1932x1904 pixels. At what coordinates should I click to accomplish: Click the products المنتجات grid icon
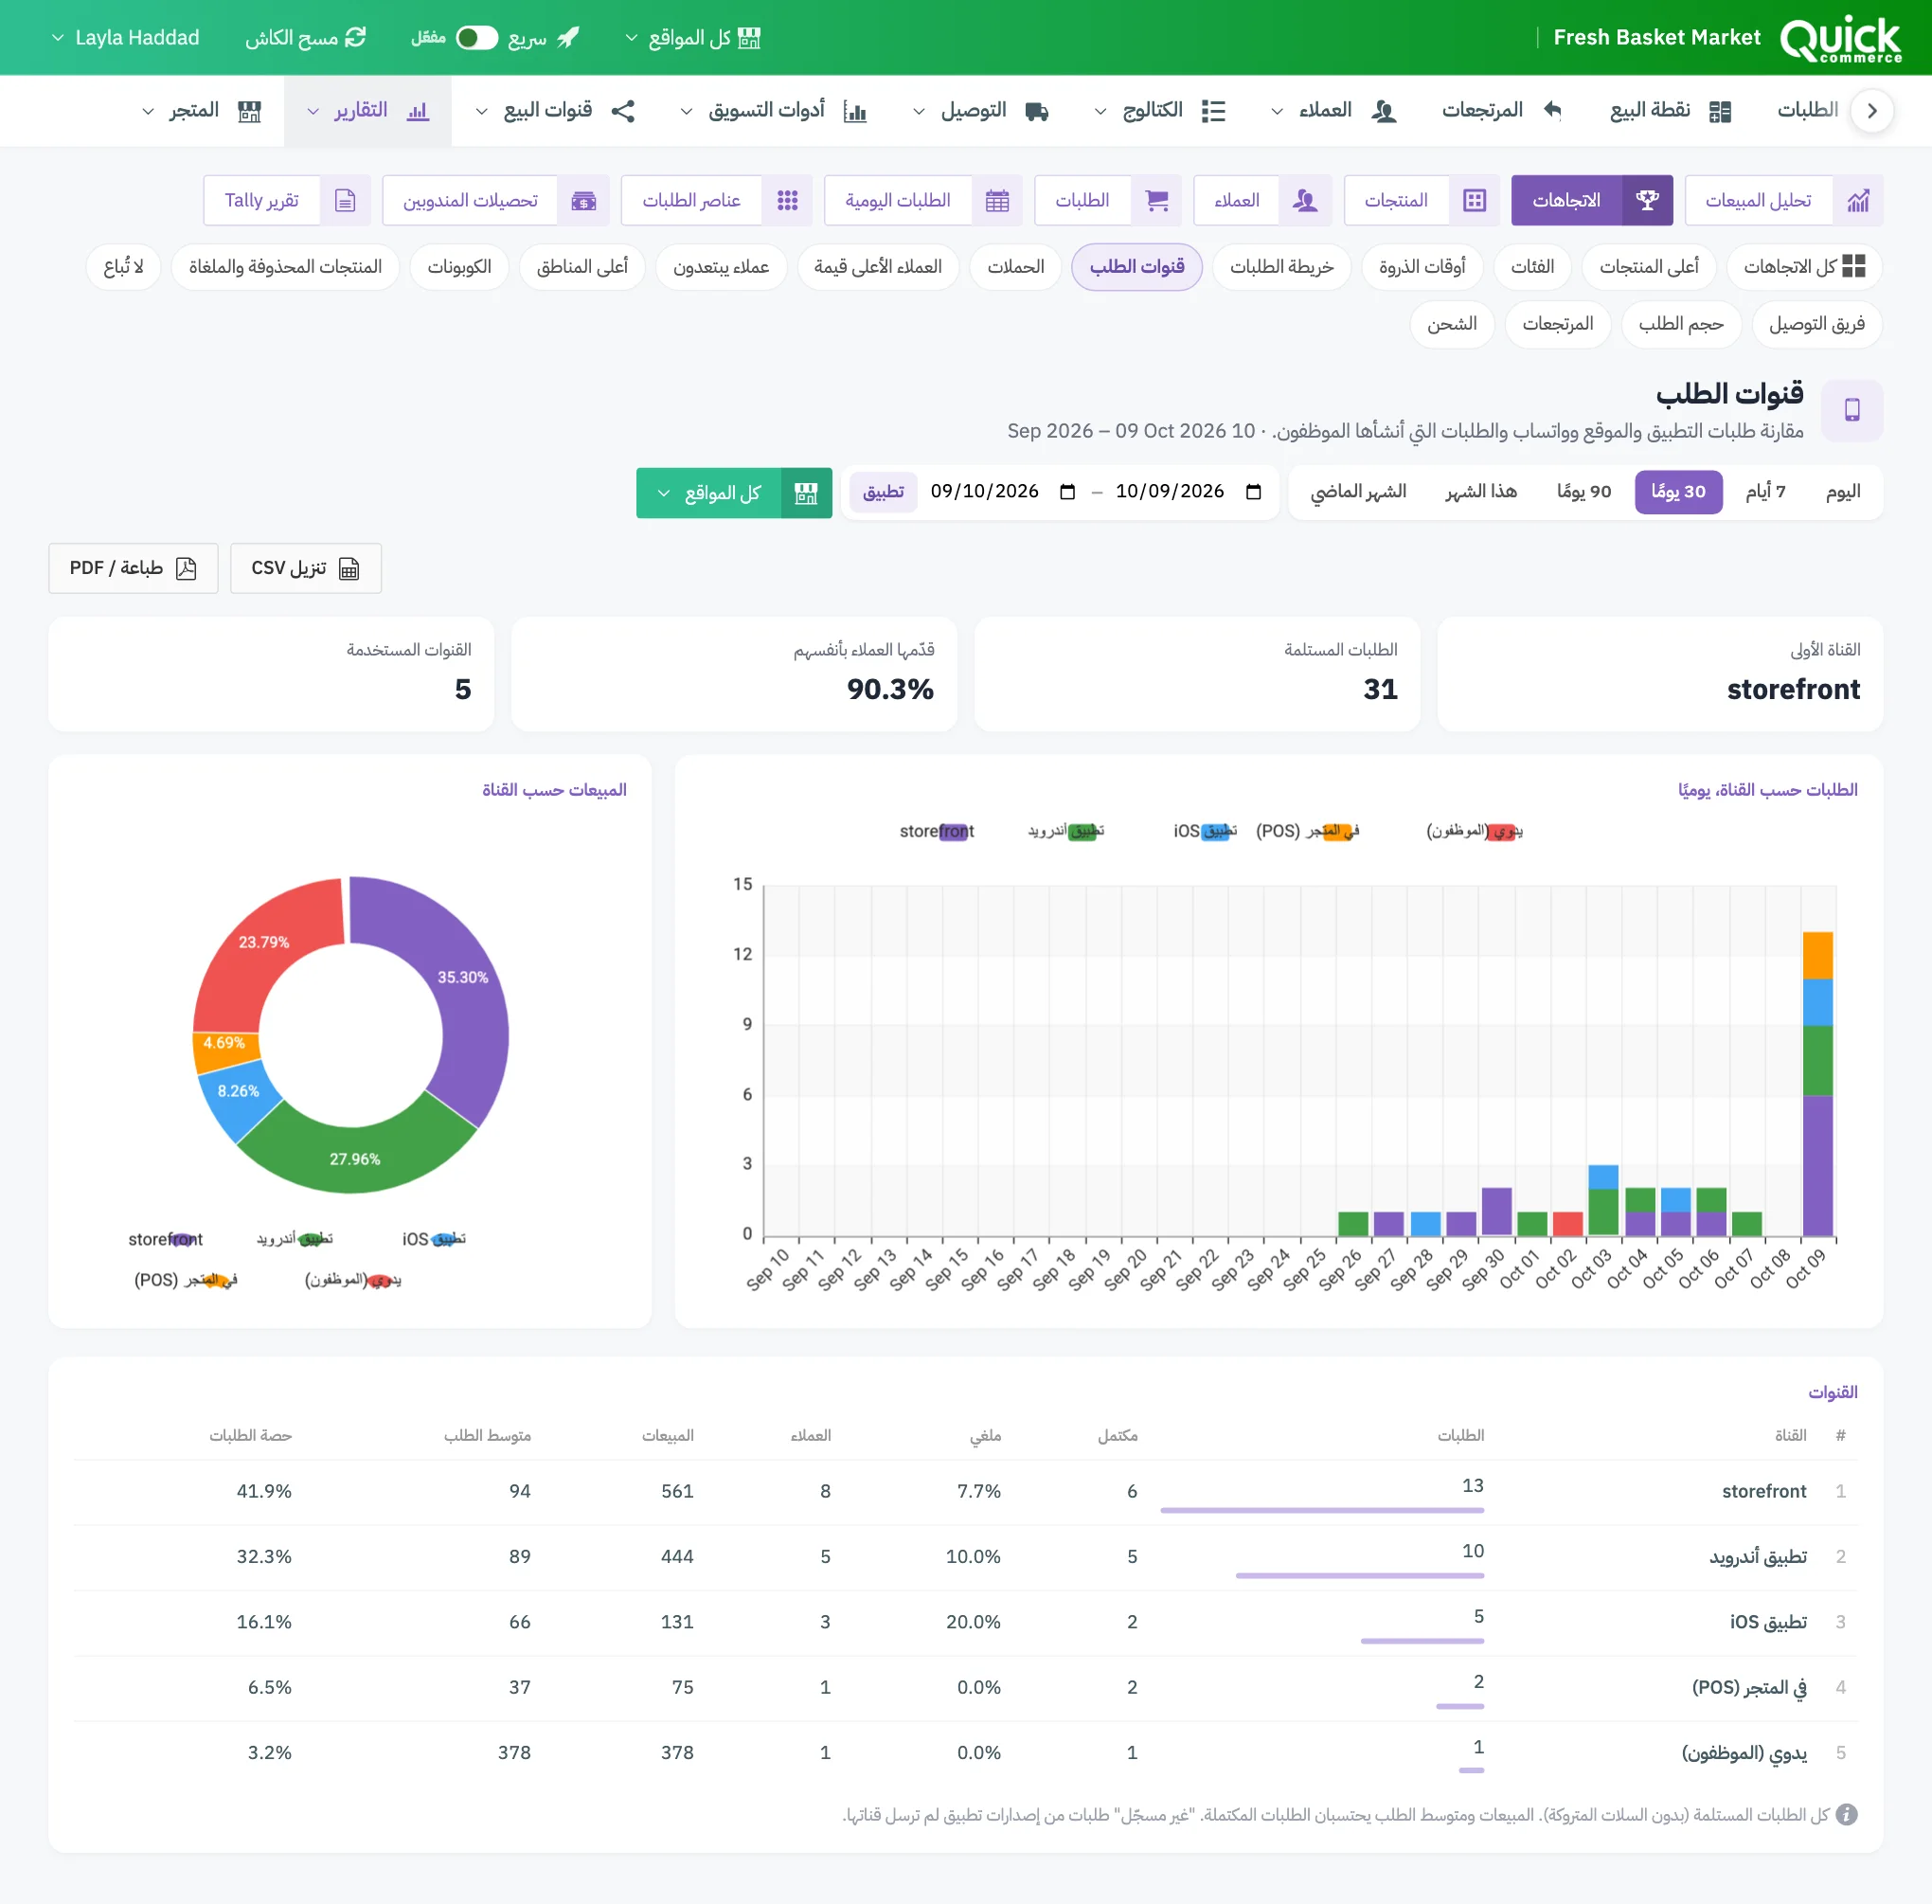click(x=1474, y=201)
